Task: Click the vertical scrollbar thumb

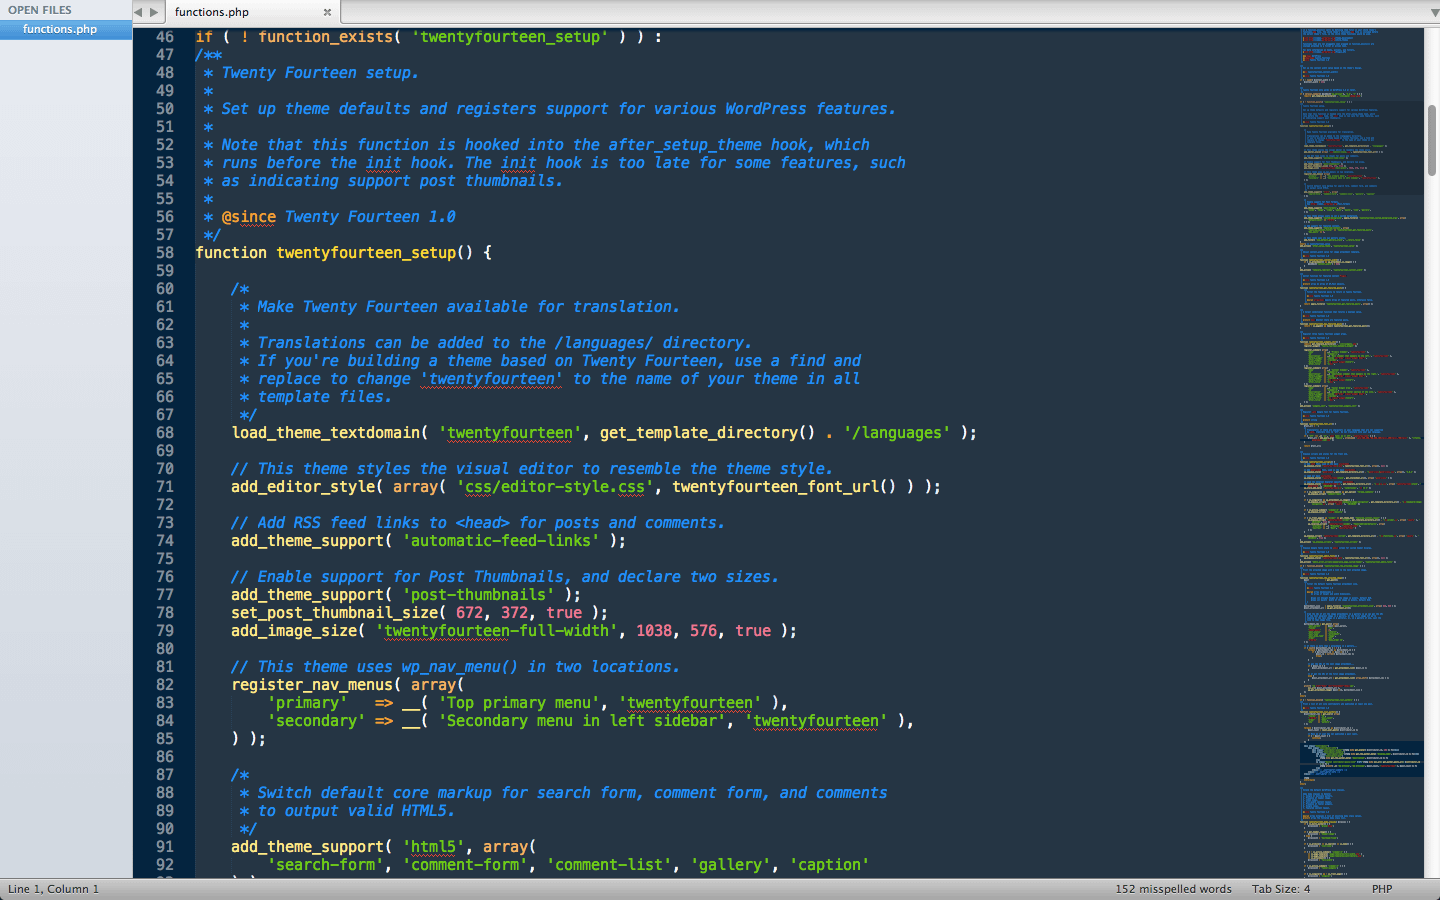Action: point(1432,140)
